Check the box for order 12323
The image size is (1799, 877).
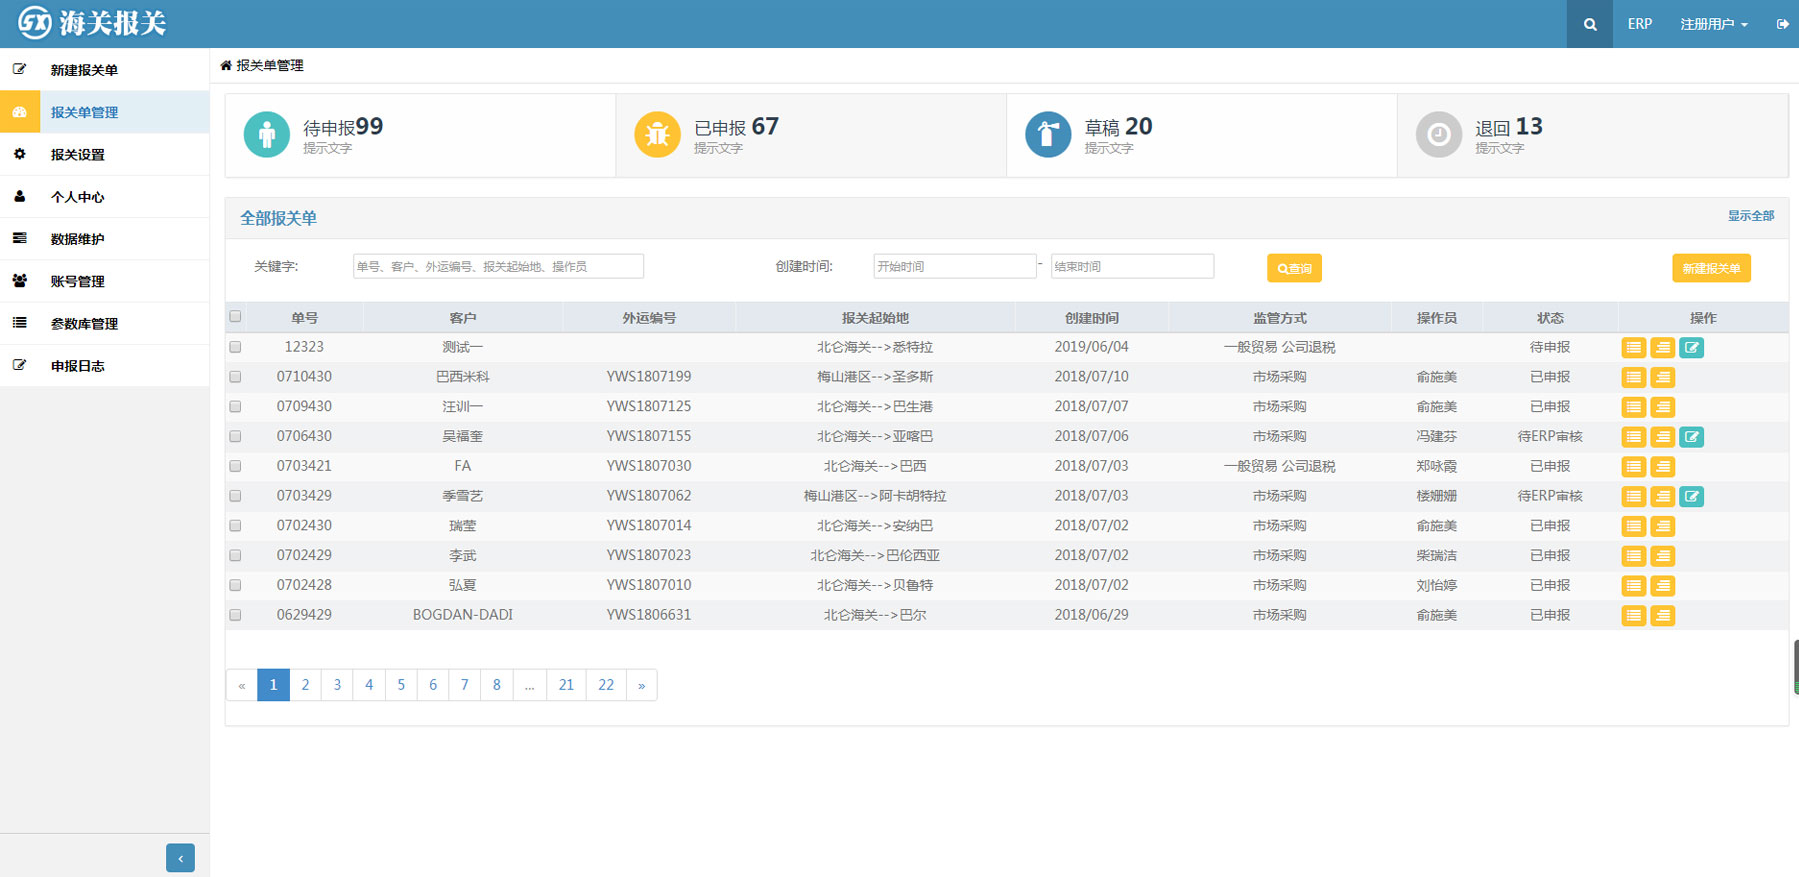point(235,347)
